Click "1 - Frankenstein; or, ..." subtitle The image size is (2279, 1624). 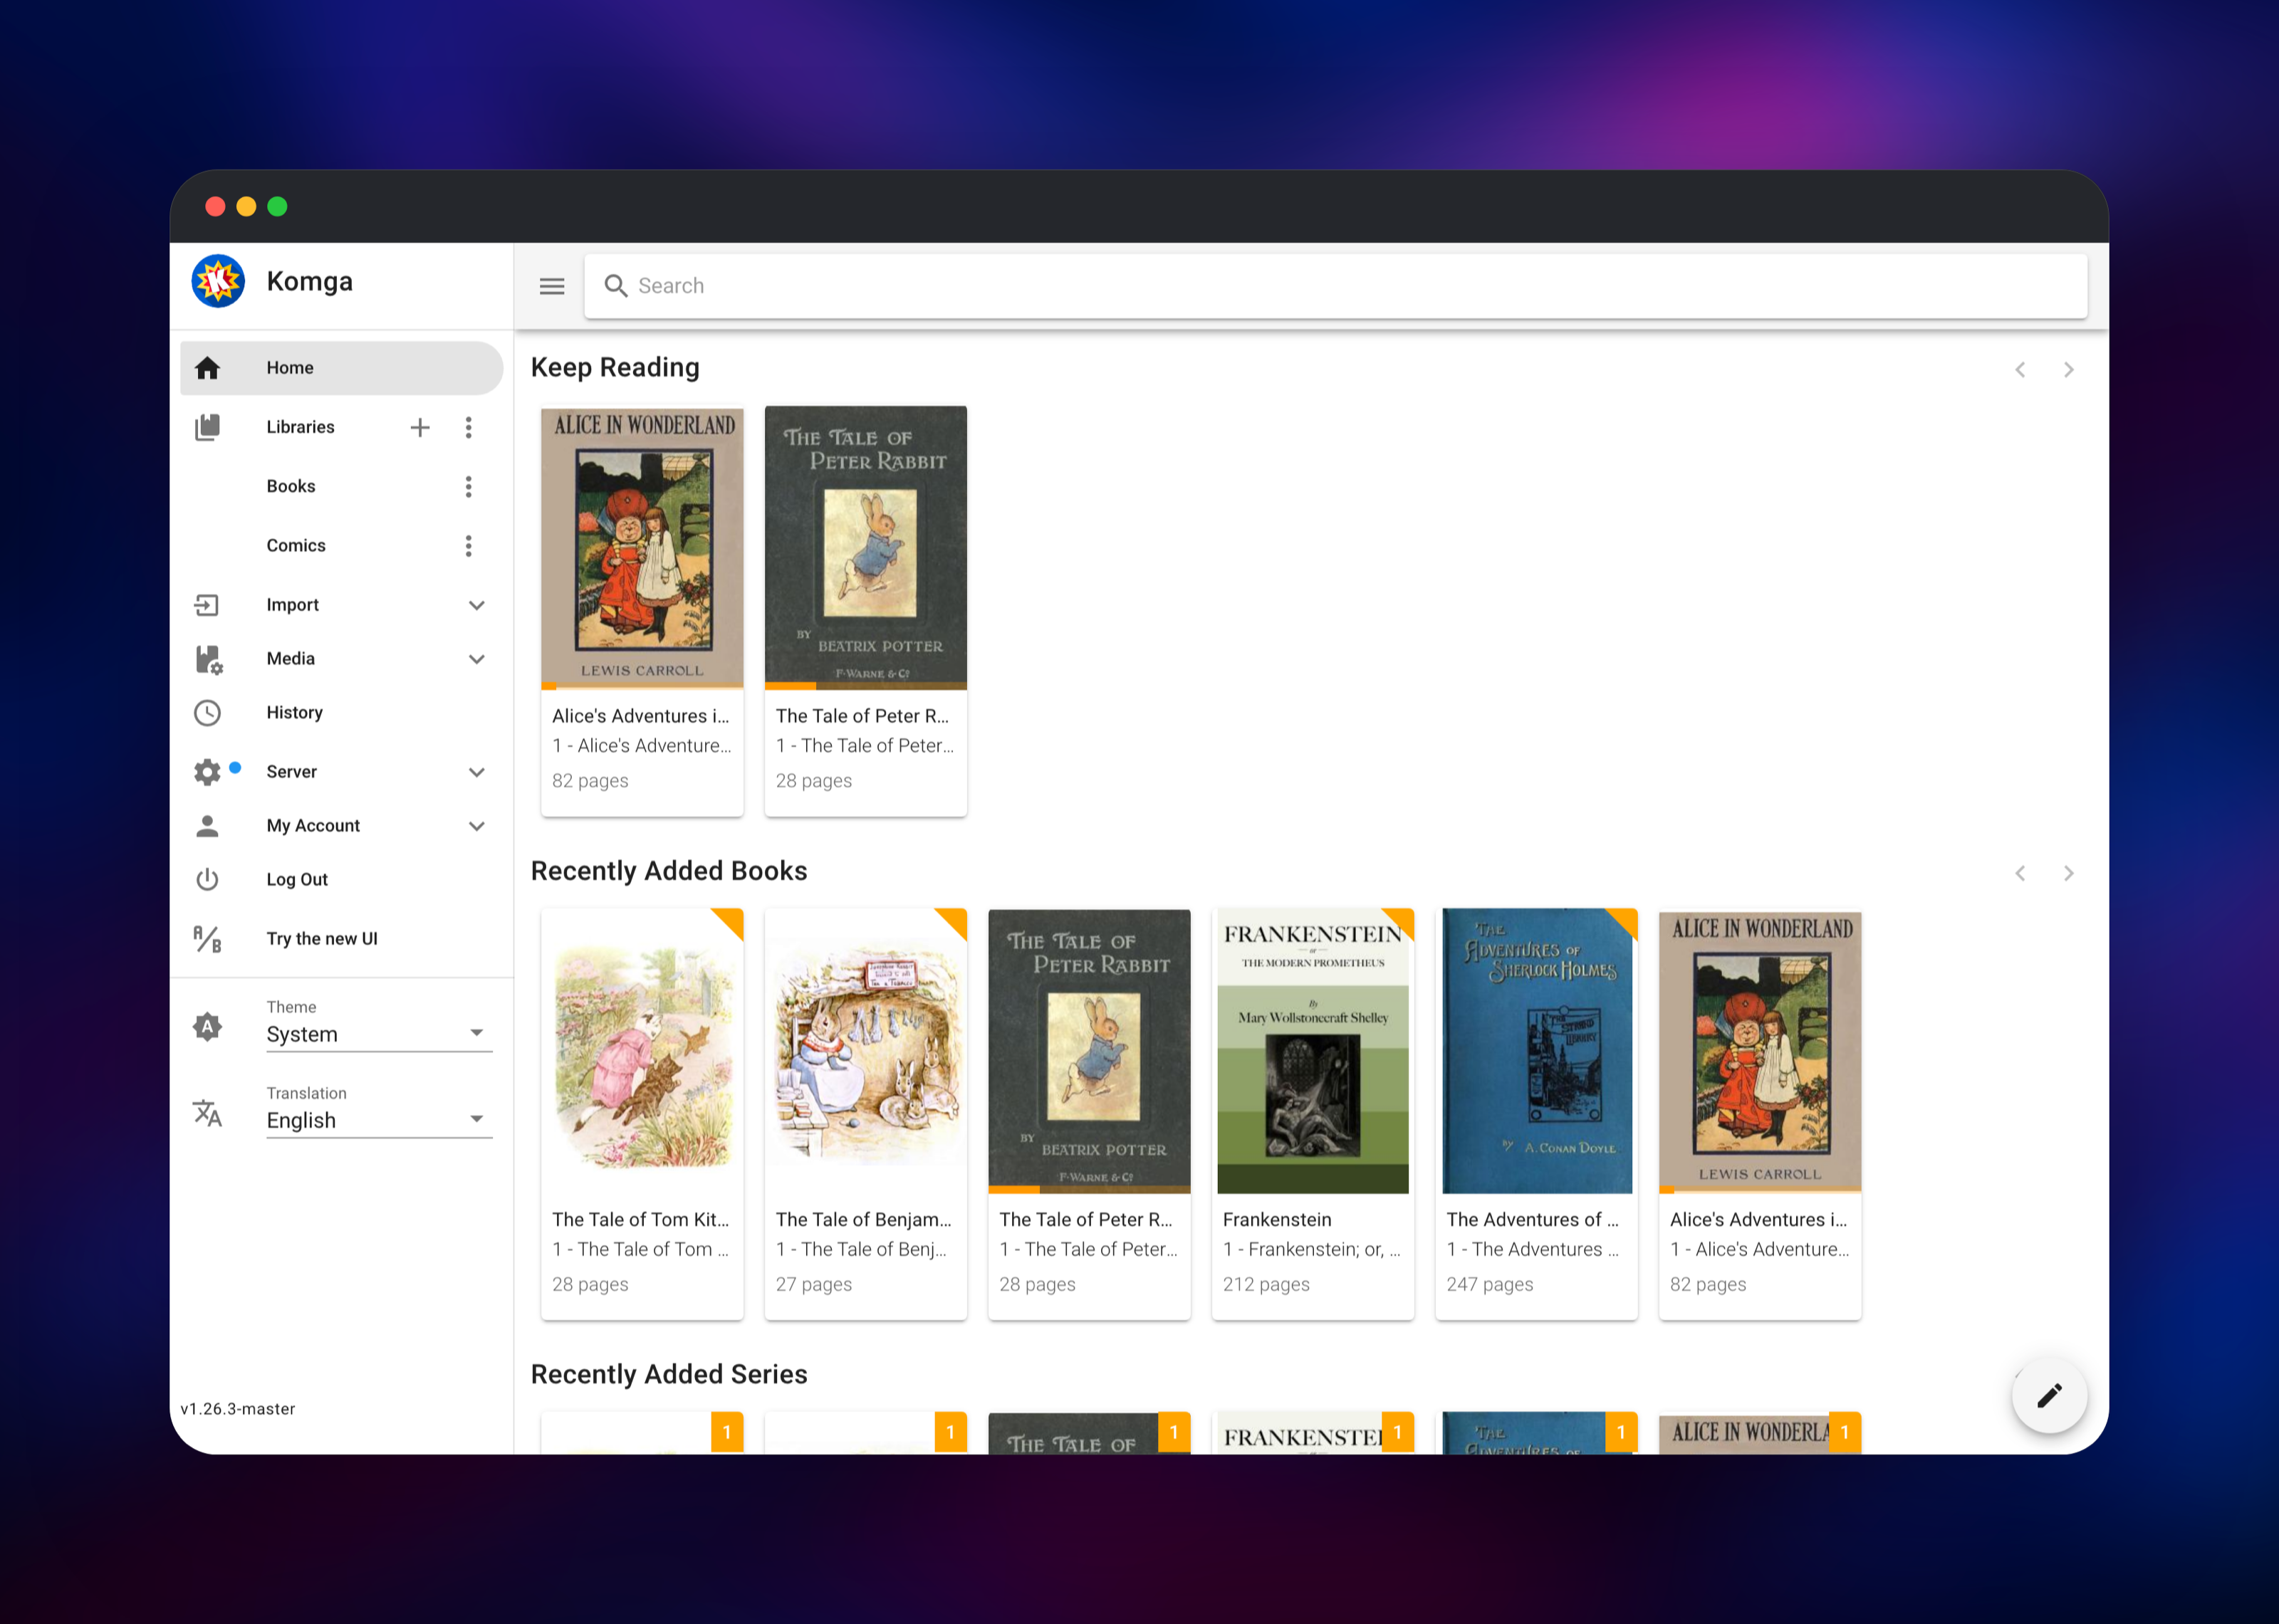[x=1312, y=1250]
